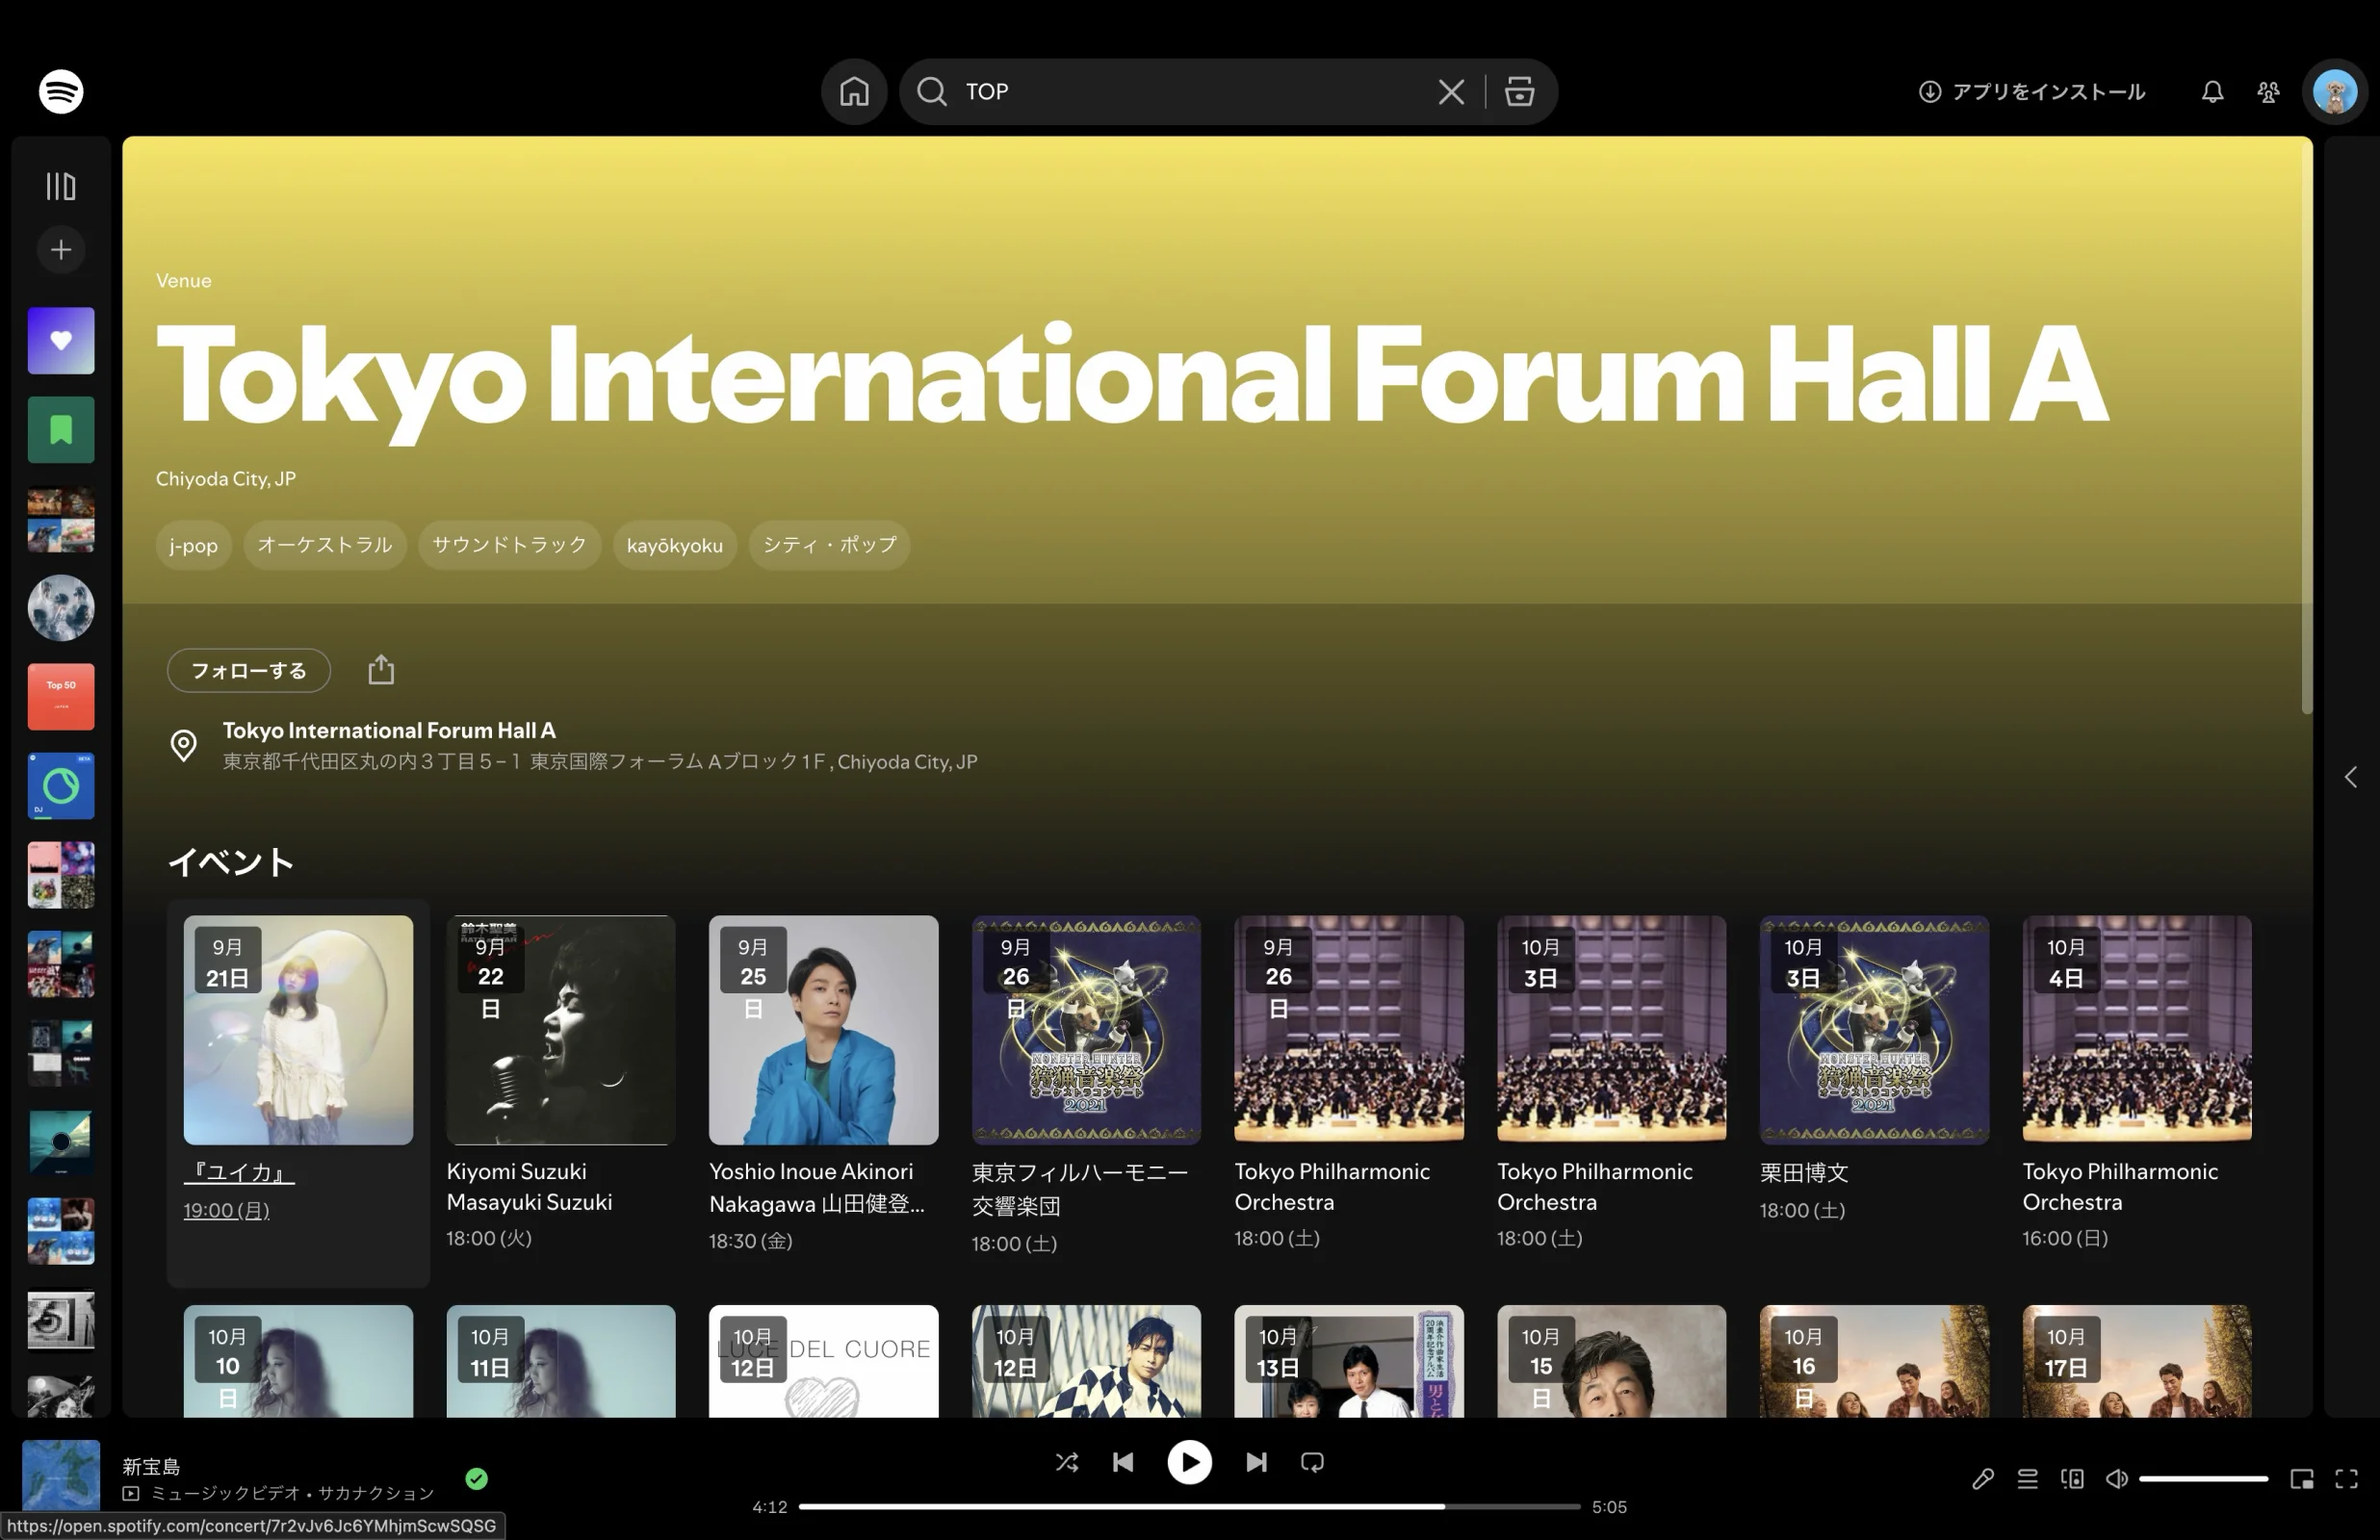This screenshot has width=2380, height=1540.
Task: Click アプリをインストール install app link
Action: [x=2031, y=92]
